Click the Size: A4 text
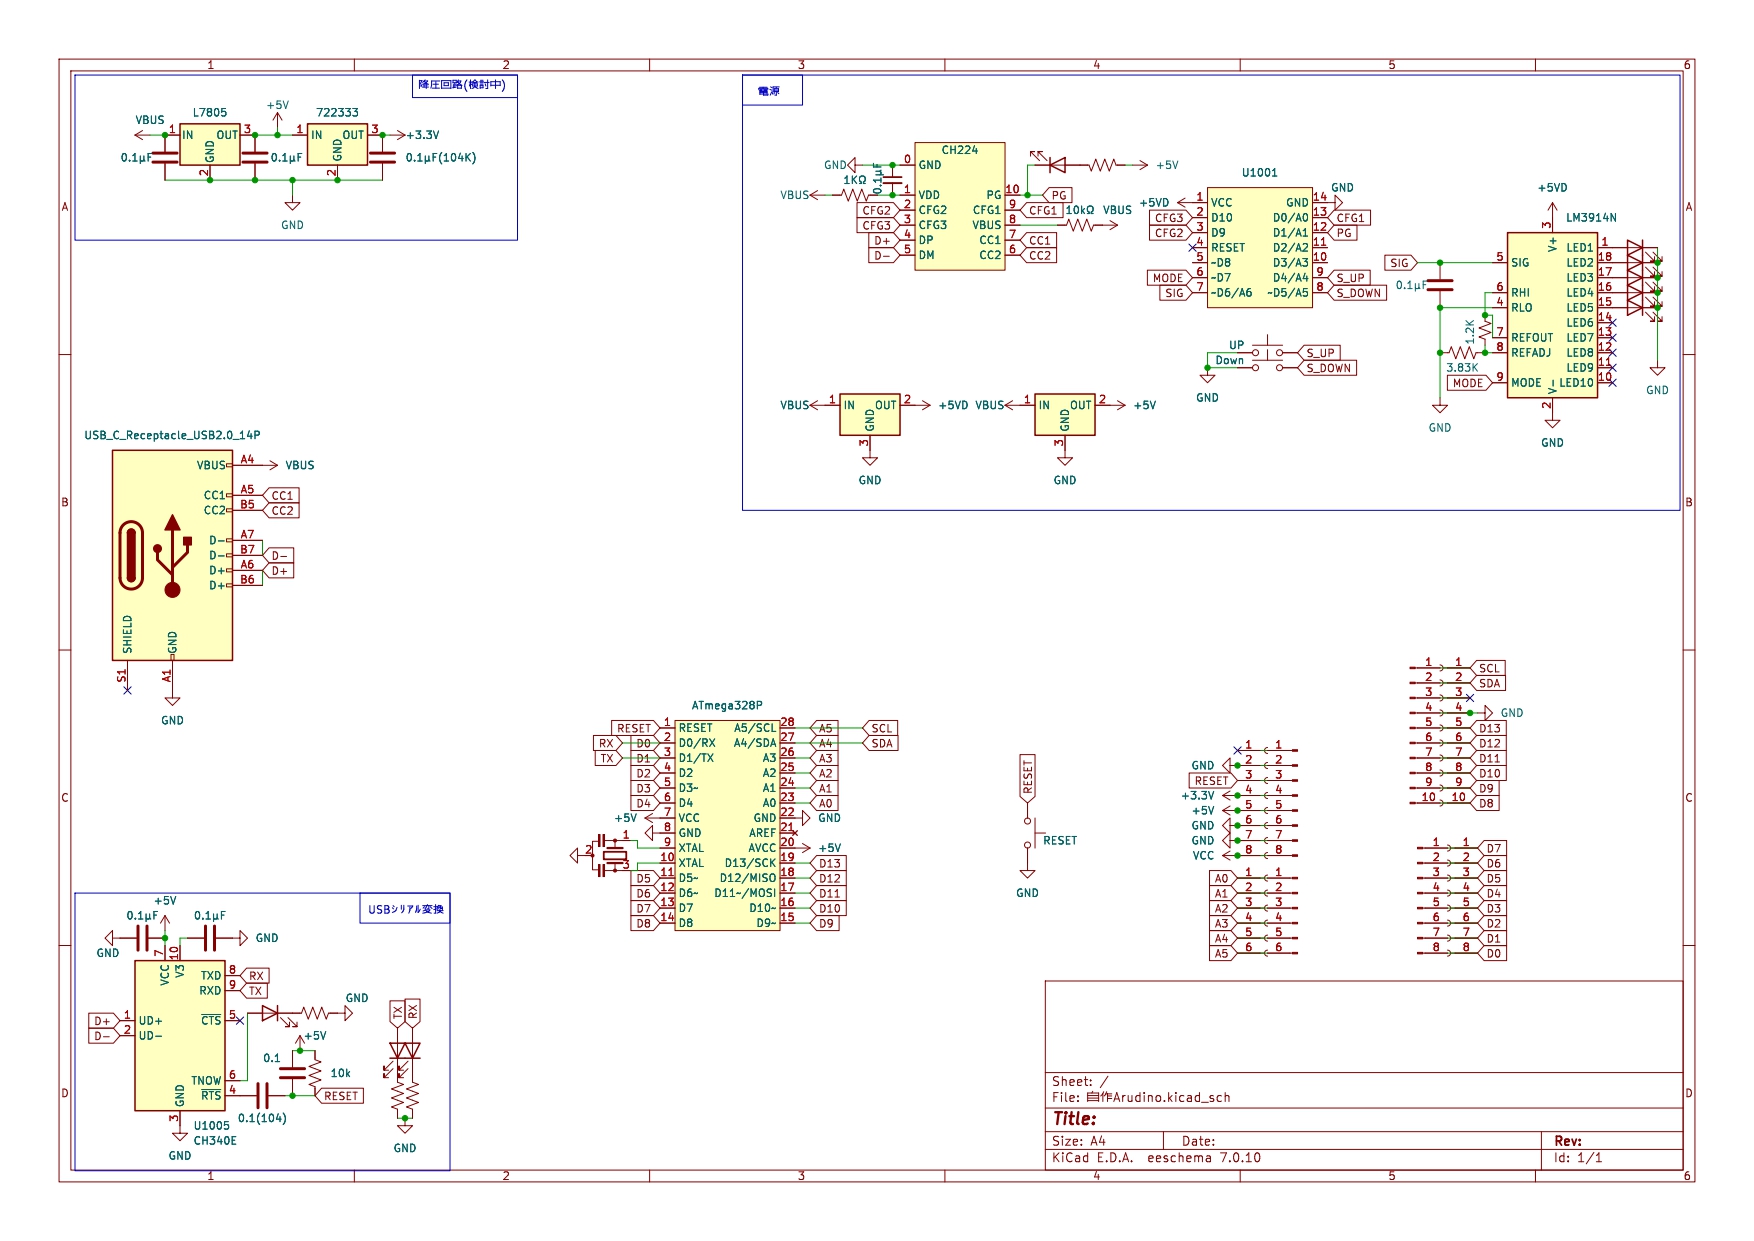The width and height of the screenshot is (1754, 1241). click(x=1078, y=1141)
